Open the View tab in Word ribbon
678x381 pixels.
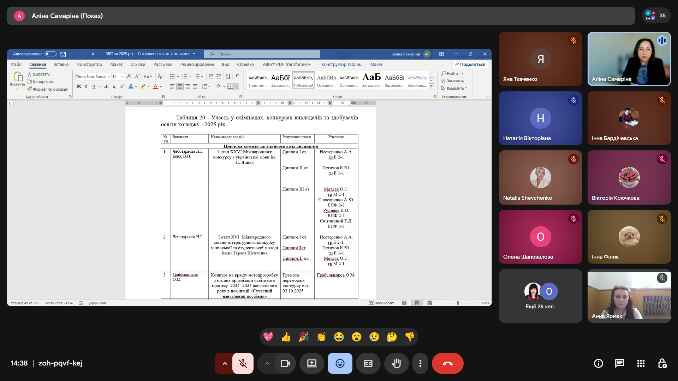point(225,64)
